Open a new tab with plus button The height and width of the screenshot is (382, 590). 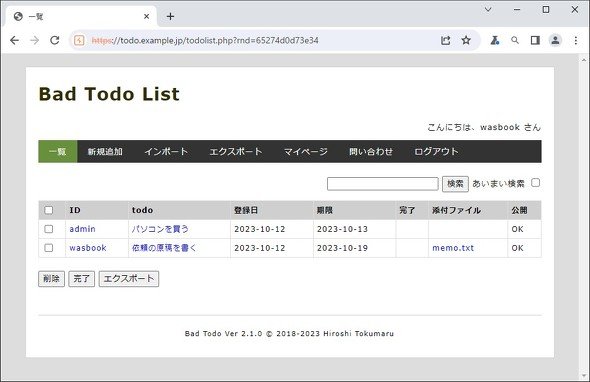[170, 17]
